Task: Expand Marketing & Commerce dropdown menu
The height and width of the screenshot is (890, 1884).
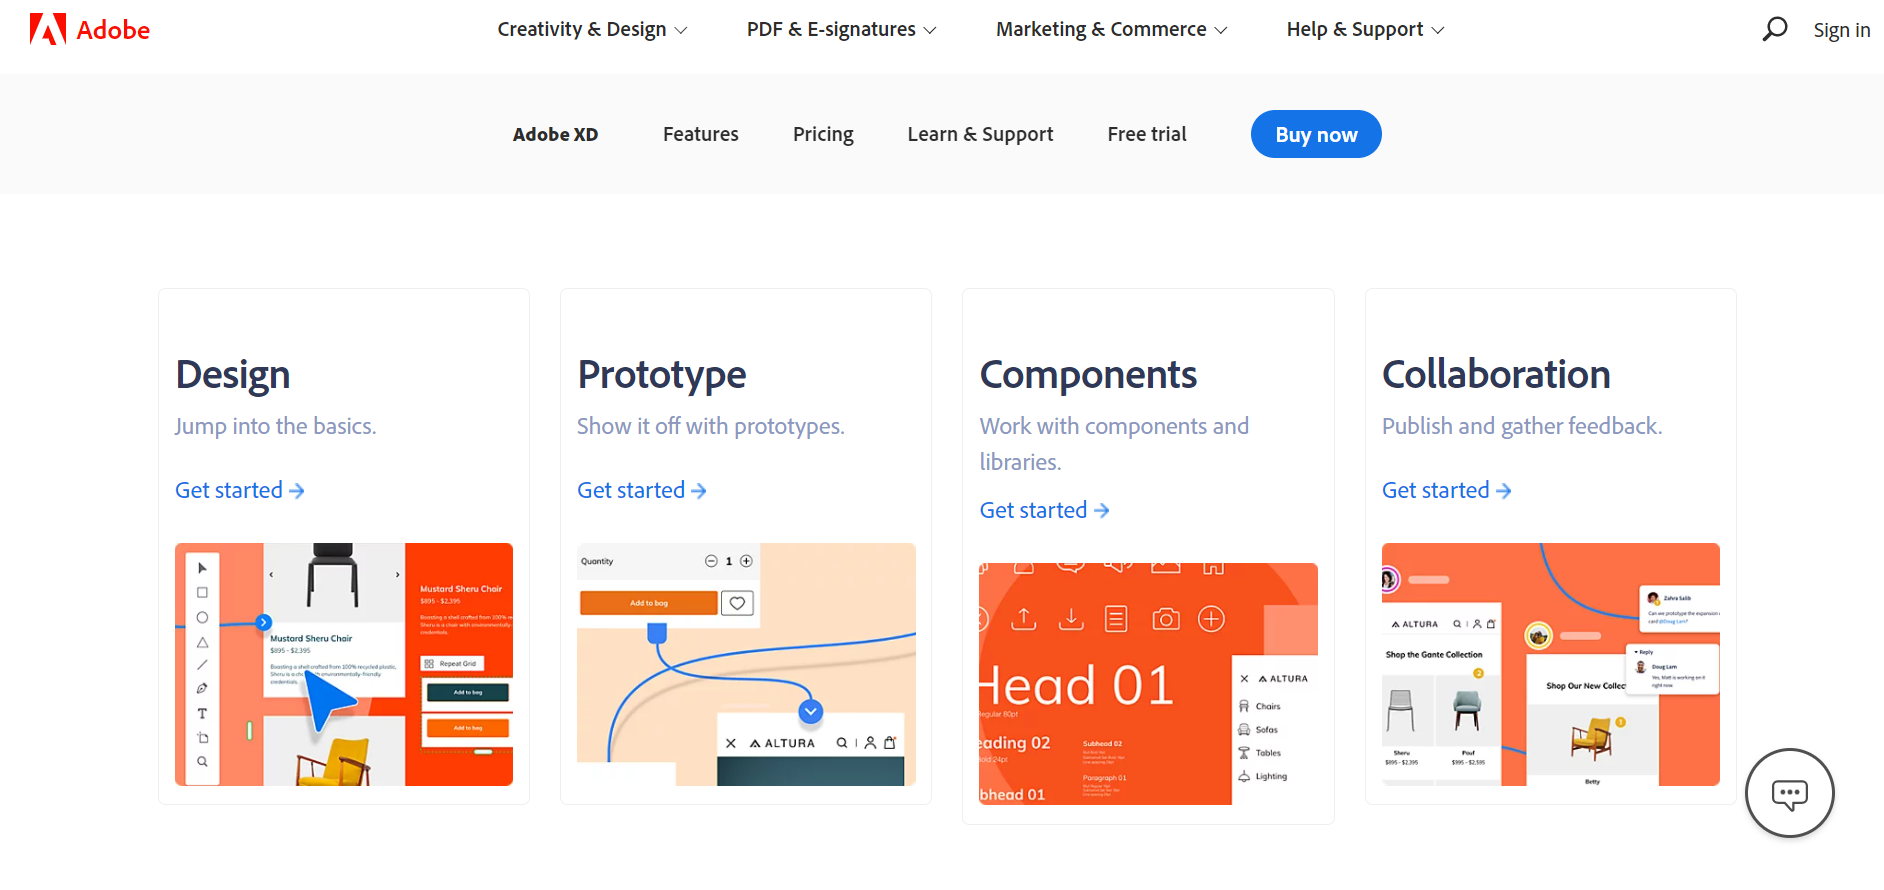Action: click(1112, 30)
